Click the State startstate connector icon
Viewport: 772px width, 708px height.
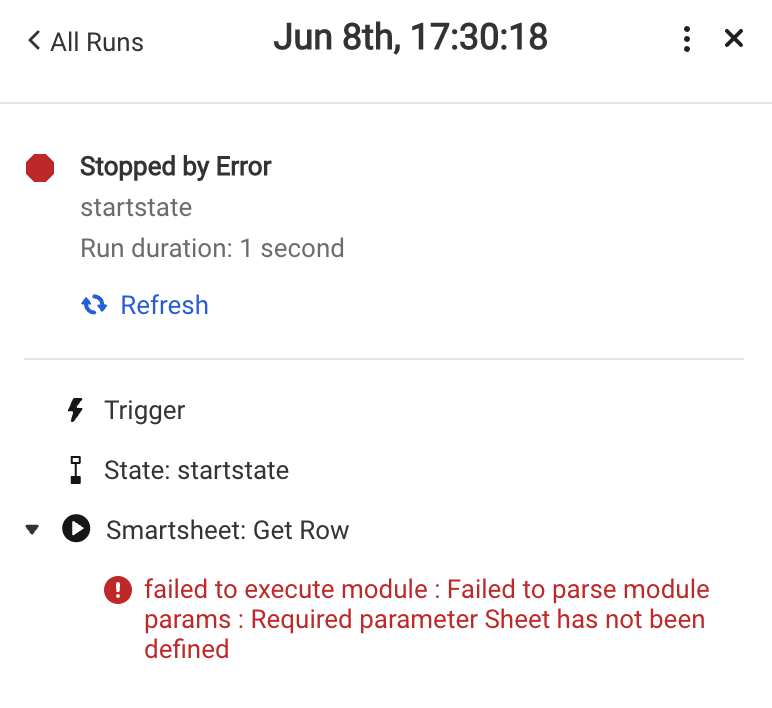[x=75, y=470]
